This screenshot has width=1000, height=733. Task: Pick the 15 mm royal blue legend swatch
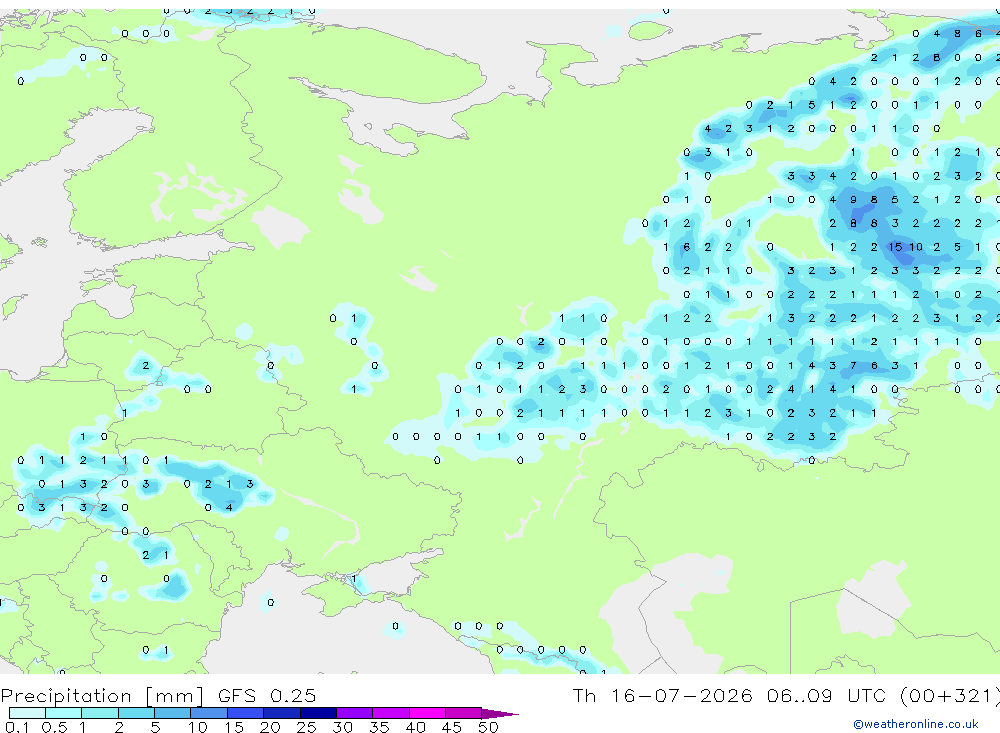coord(245,713)
